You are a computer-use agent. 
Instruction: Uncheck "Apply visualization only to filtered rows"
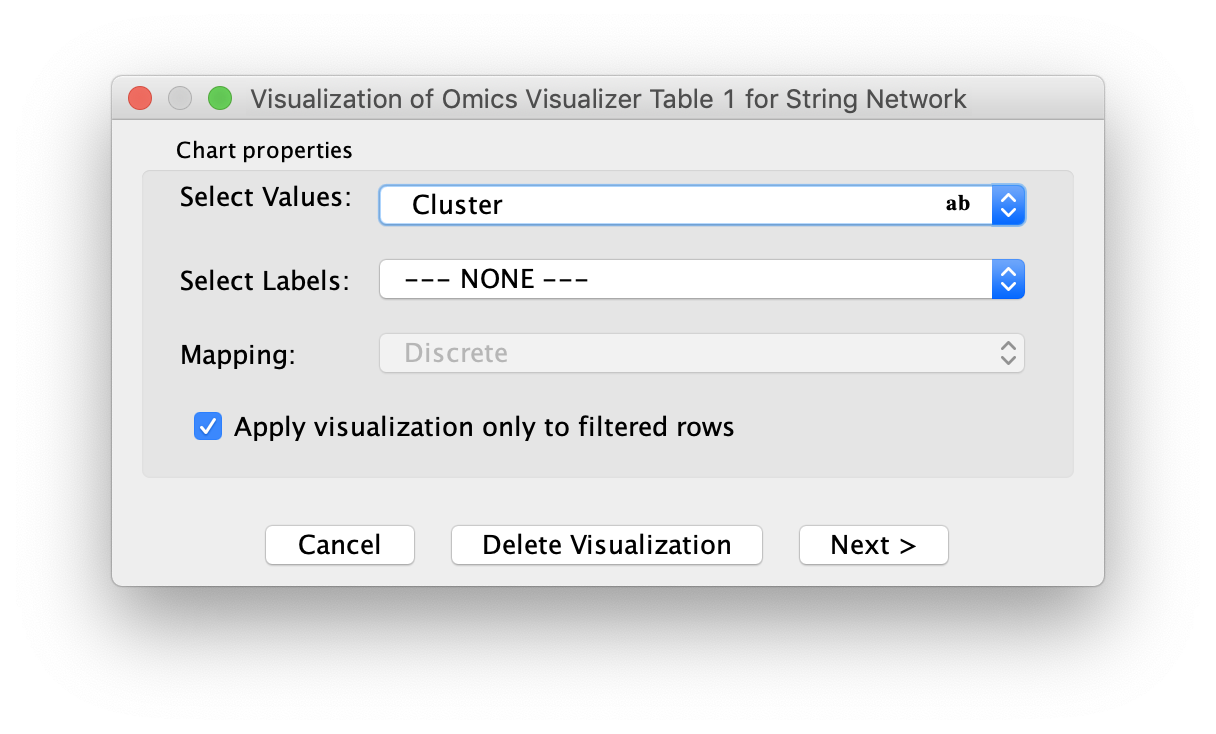pyautogui.click(x=207, y=426)
